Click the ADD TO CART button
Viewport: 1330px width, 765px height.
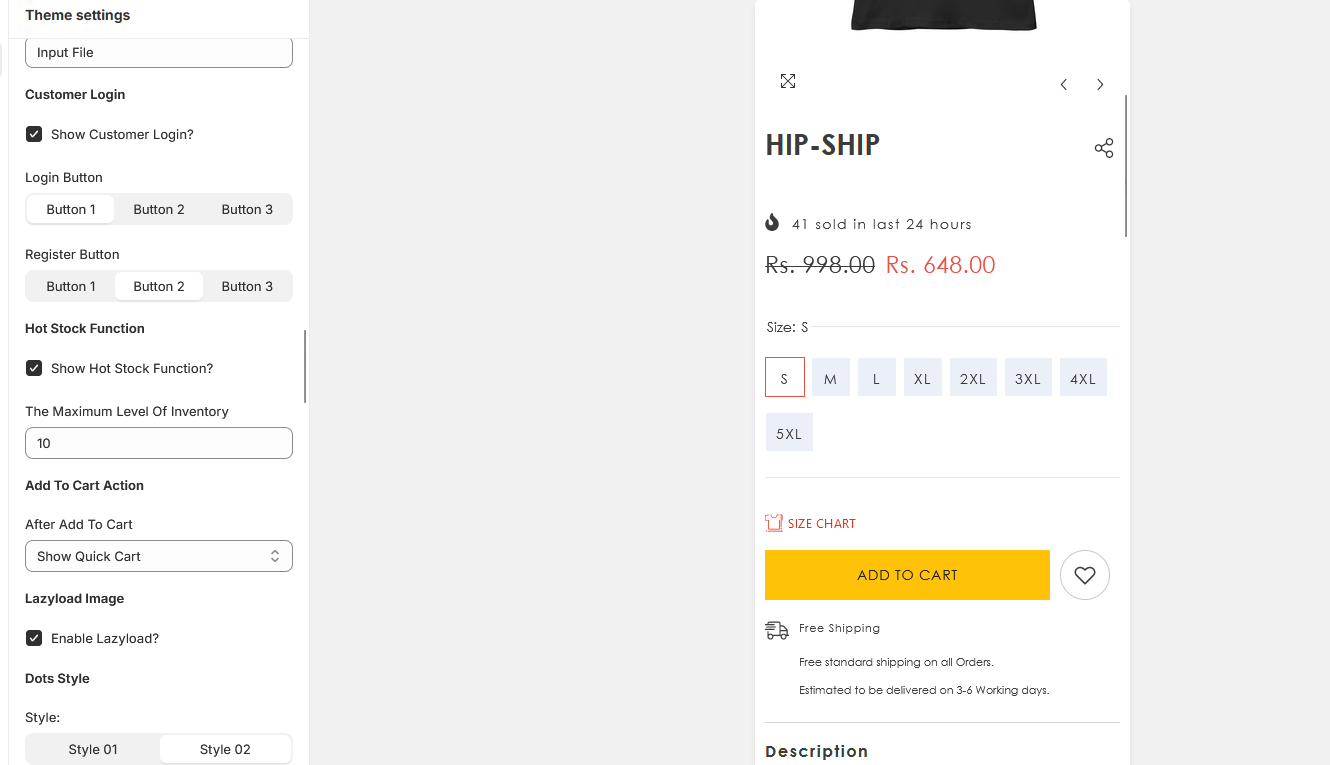coord(907,575)
